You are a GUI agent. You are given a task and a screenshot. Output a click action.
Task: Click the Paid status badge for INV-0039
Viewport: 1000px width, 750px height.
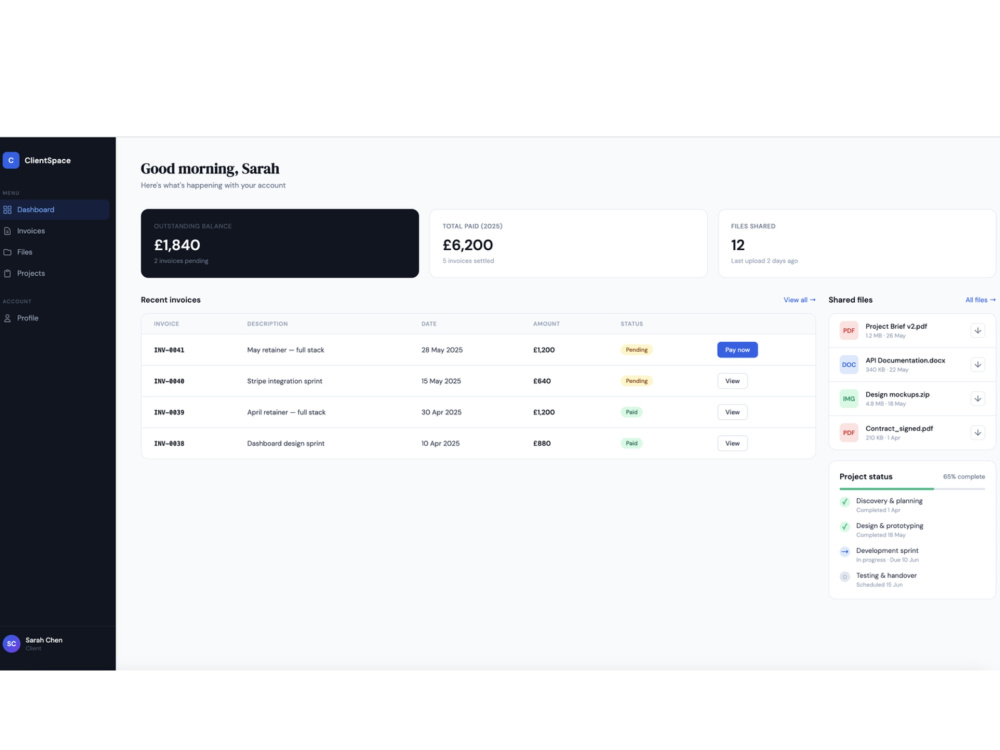point(631,412)
